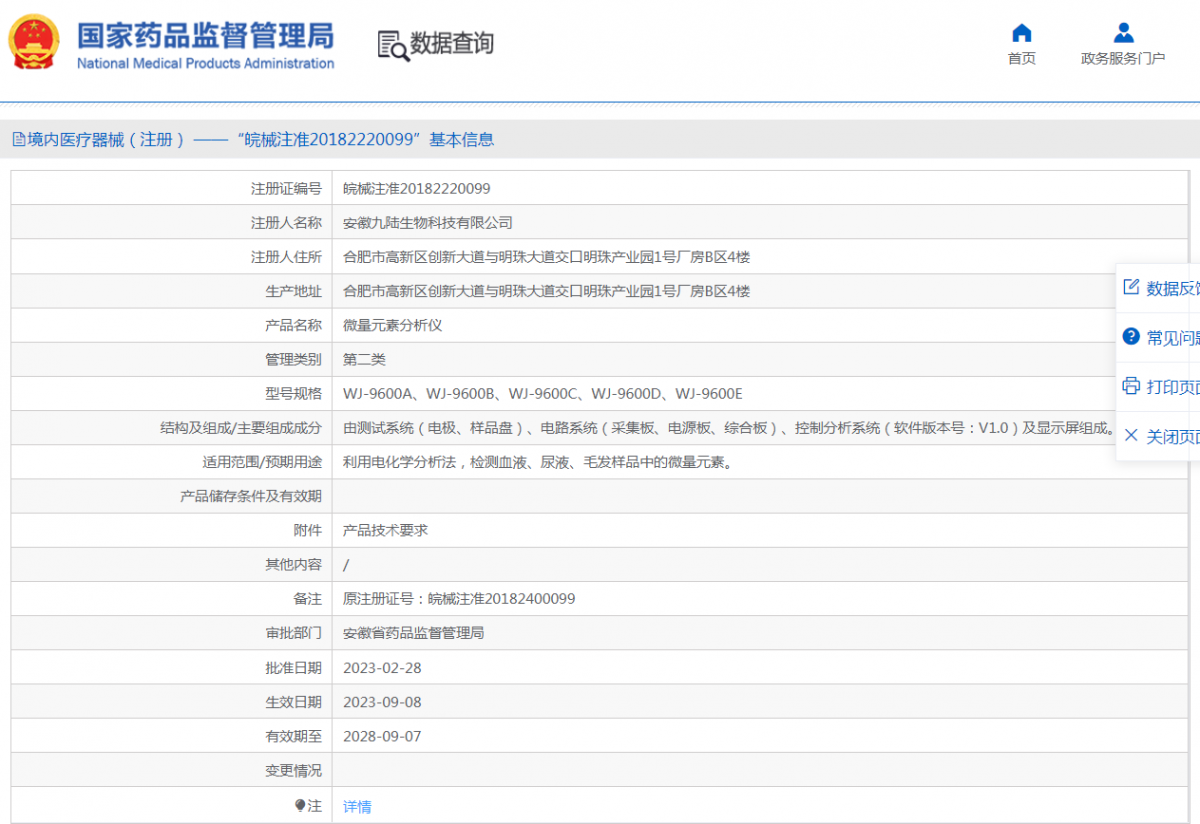Click the 其他内容 label cell
This screenshot has width=1200, height=824.
[x=172, y=564]
